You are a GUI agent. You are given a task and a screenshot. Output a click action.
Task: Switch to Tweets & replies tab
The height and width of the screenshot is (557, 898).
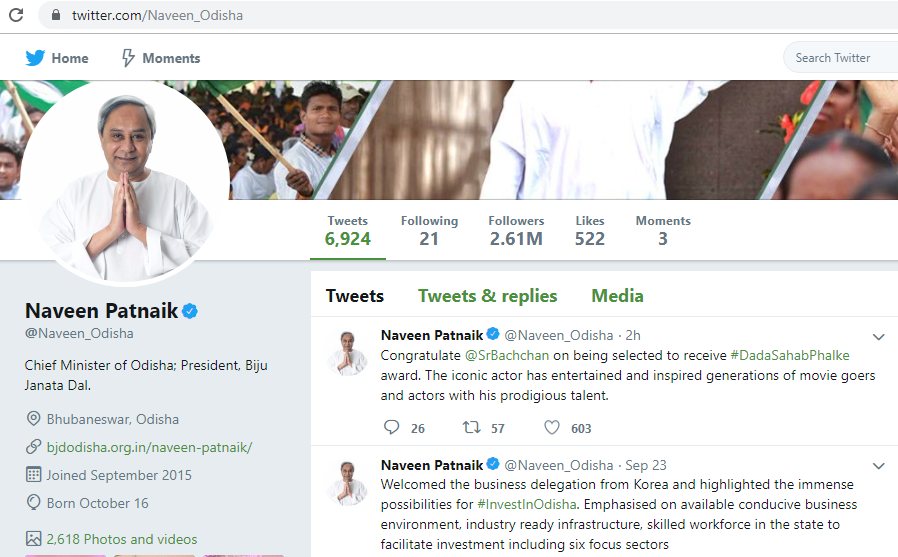pyautogui.click(x=487, y=296)
